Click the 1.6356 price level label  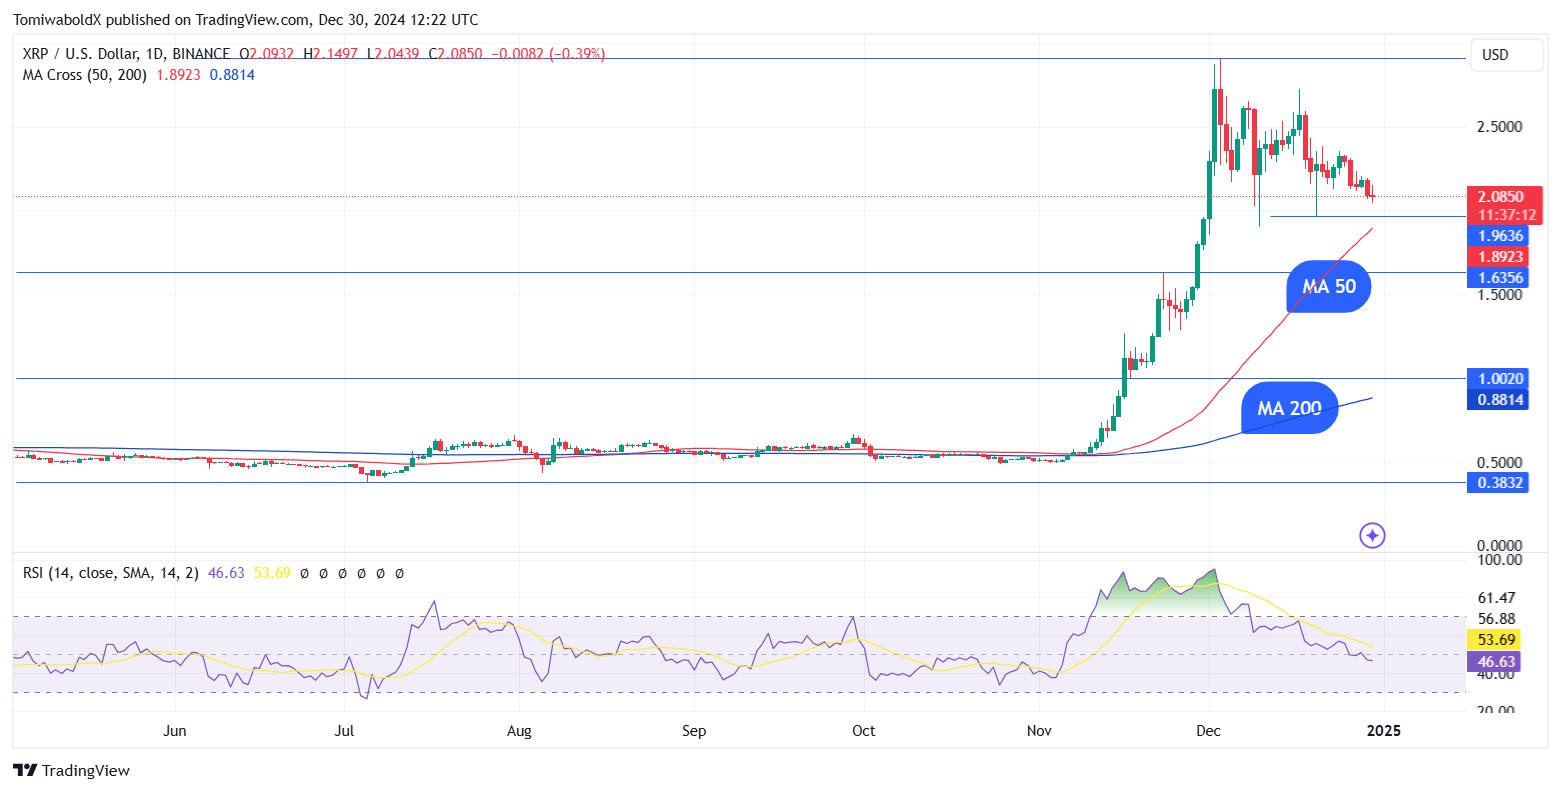tap(1500, 278)
